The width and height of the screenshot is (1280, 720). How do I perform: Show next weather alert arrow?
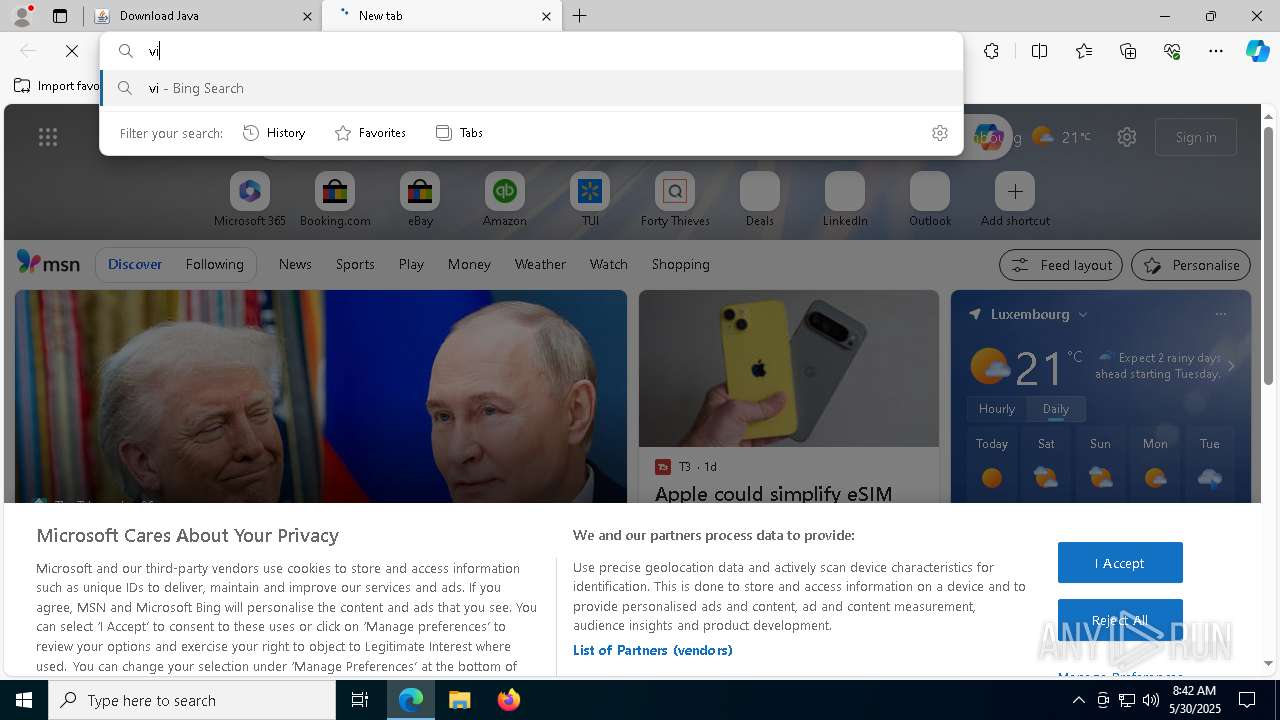point(1231,366)
